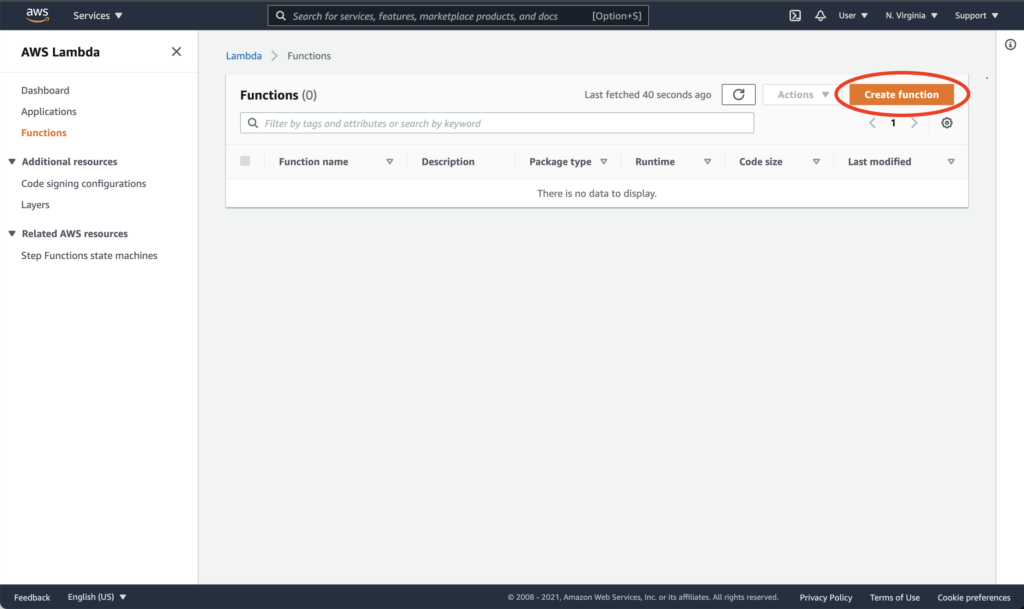Viewport: 1024px width, 609px height.
Task: Open Privacy Policy link
Action: point(825,597)
